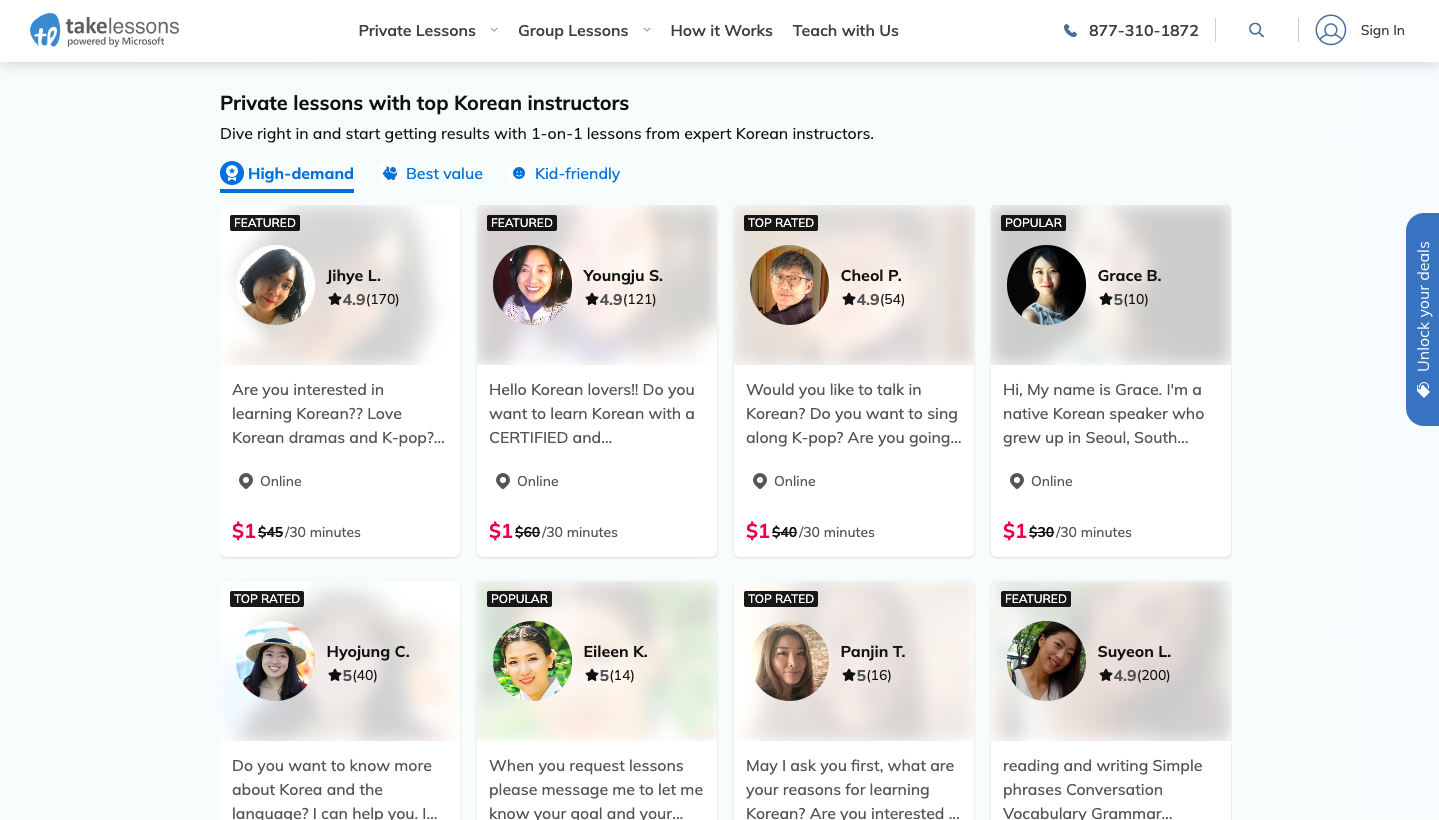
Task: Click the Best value piggy icon
Action: (x=390, y=174)
